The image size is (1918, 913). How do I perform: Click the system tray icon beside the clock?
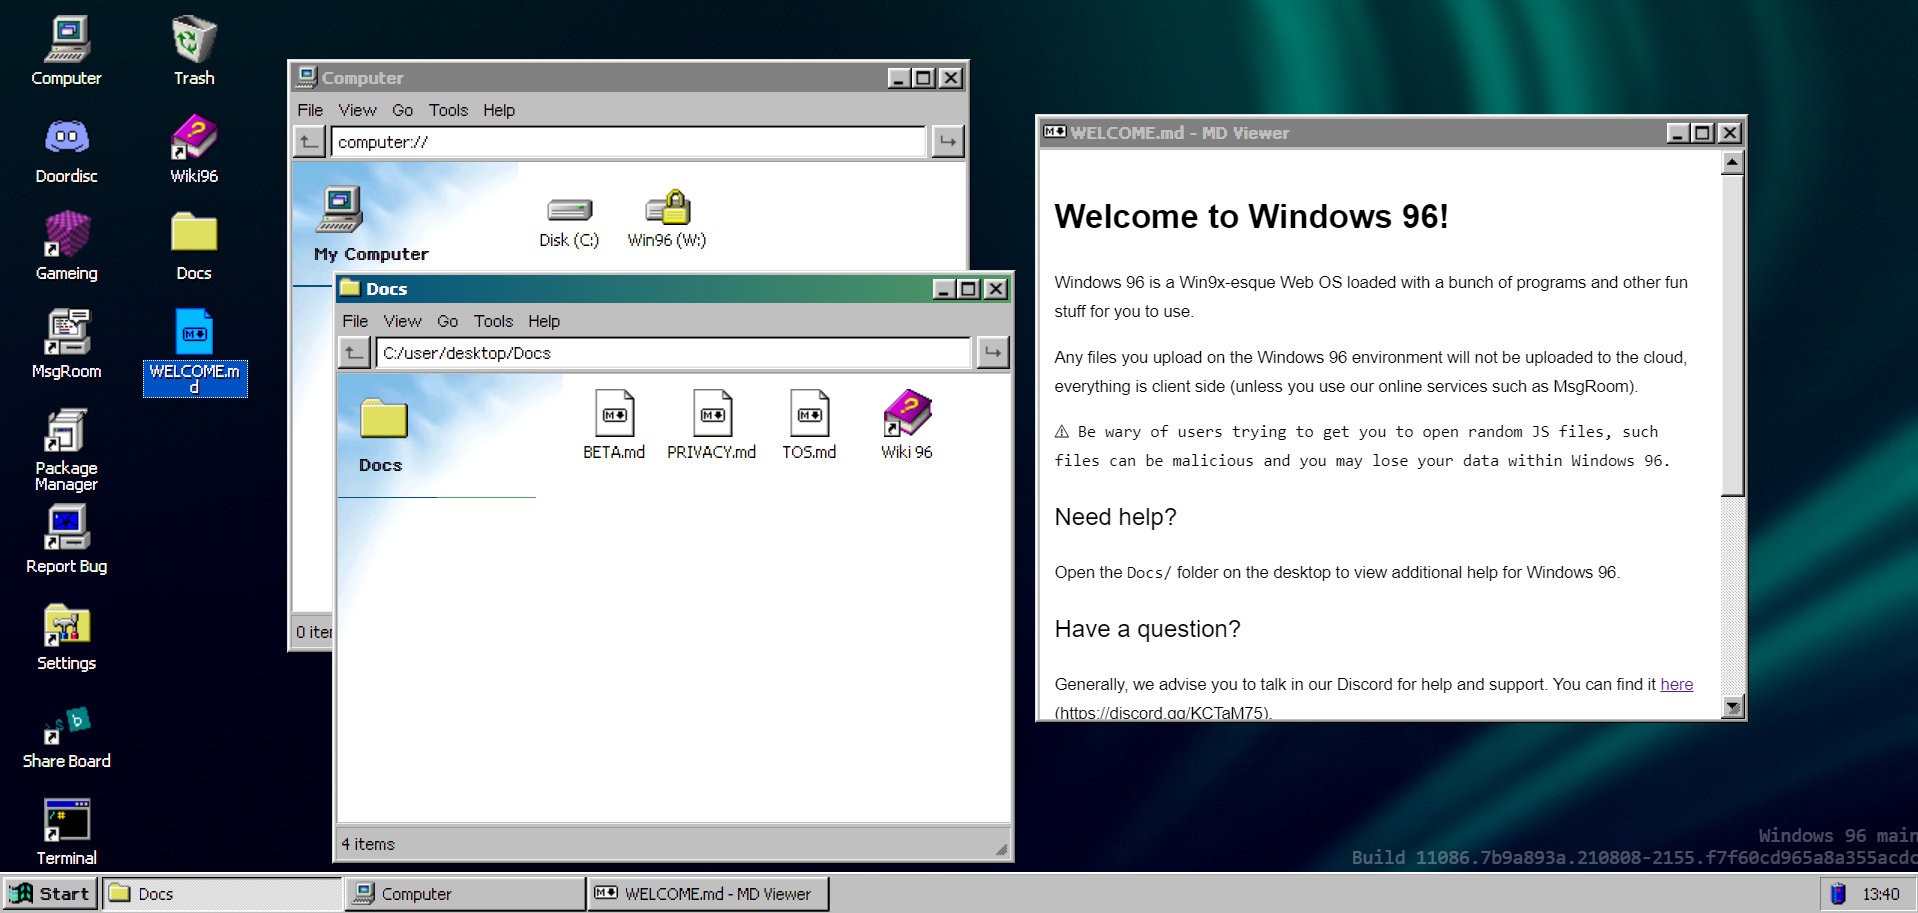(x=1838, y=893)
